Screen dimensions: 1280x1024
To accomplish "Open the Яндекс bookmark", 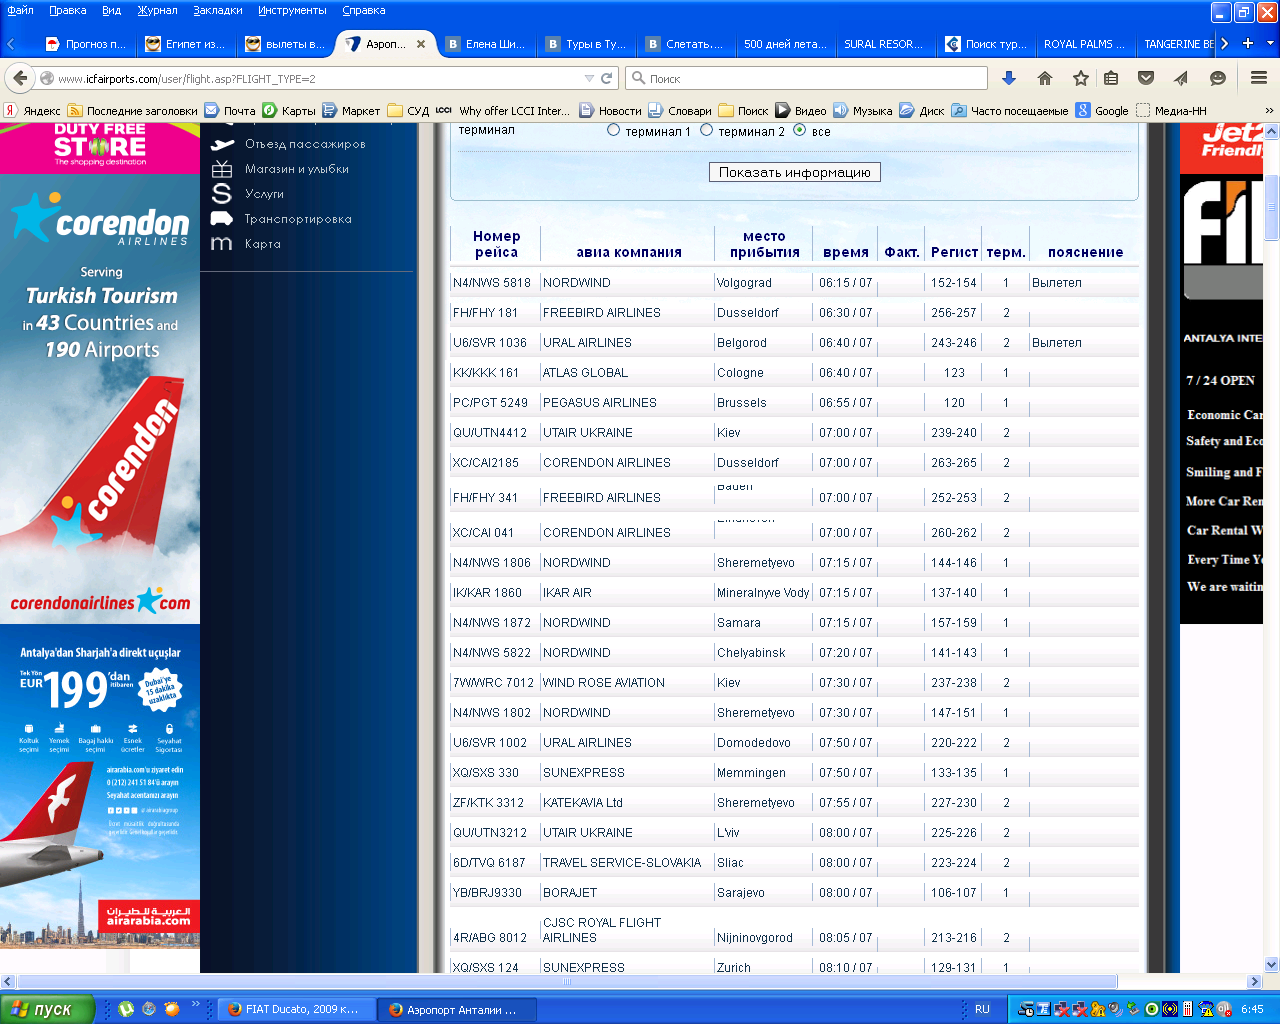I will tap(32, 111).
